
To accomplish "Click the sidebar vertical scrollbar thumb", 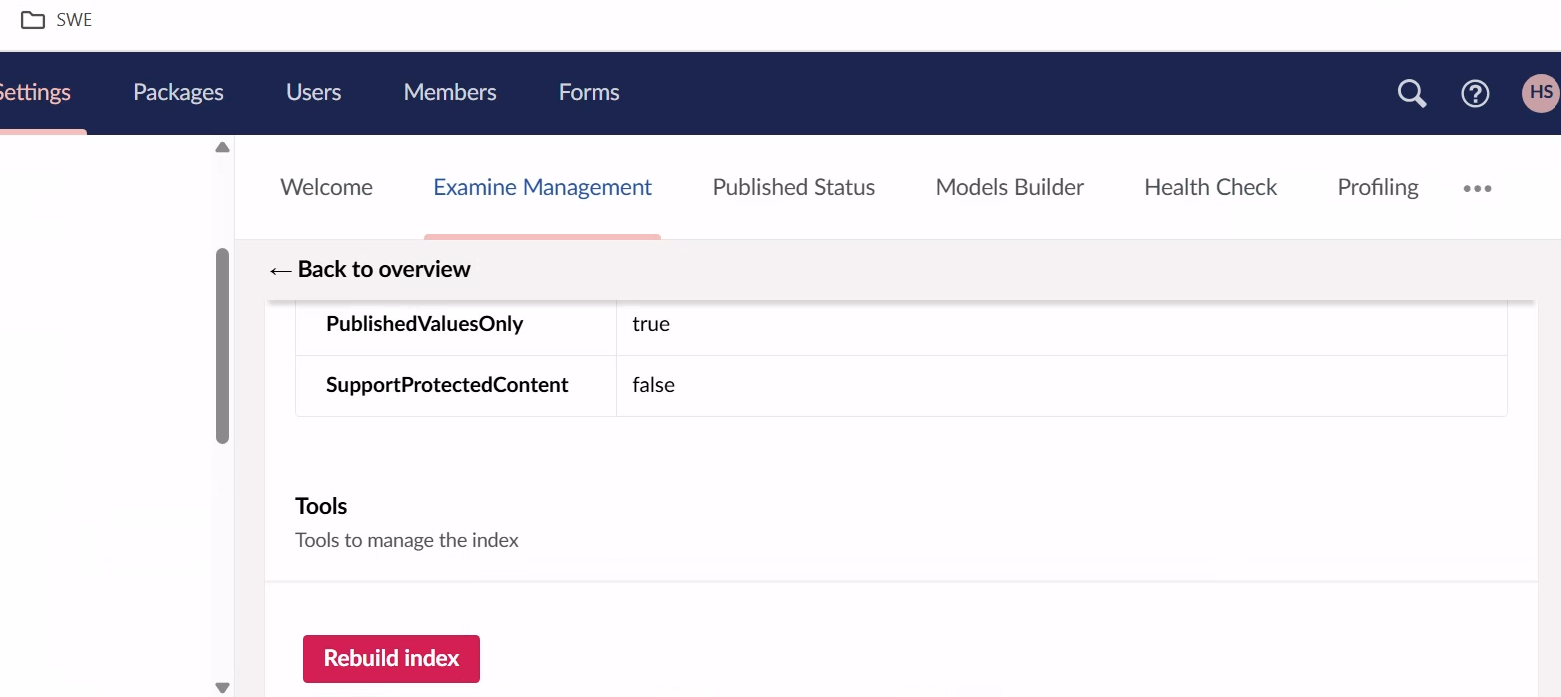I will [223, 345].
